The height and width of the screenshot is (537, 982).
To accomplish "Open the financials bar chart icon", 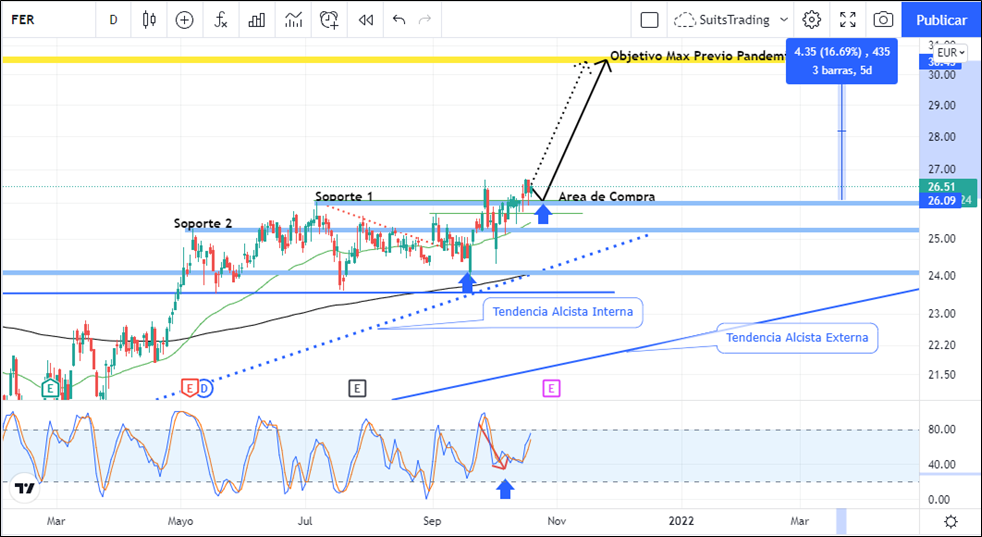I will click(257, 19).
